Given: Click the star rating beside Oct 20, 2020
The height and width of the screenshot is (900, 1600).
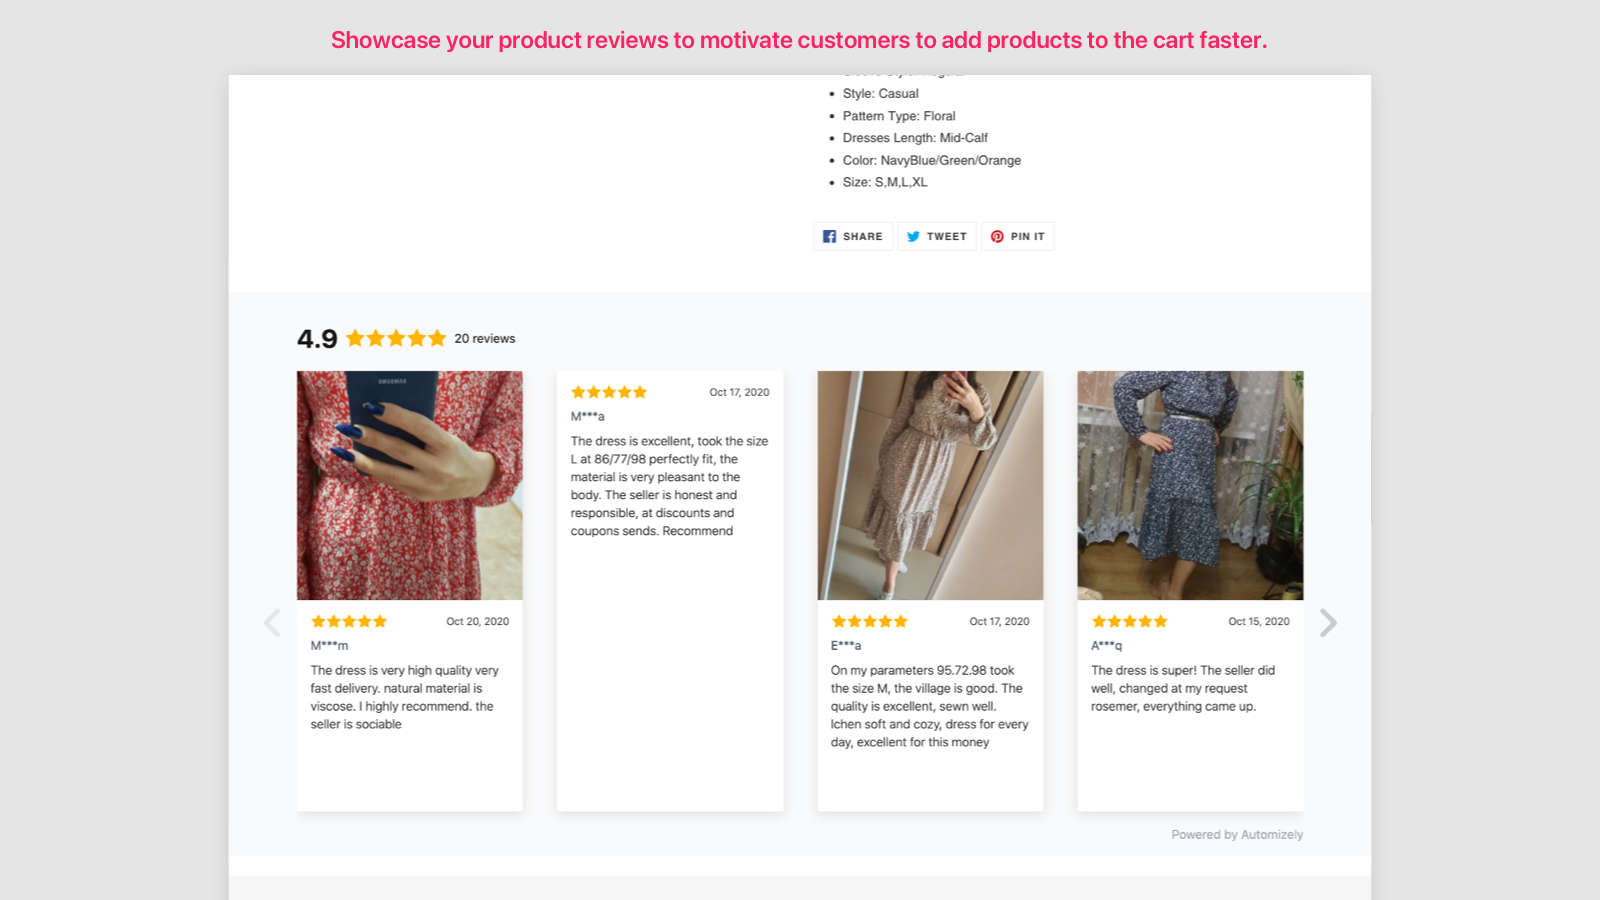Looking at the screenshot, I should click(x=348, y=620).
